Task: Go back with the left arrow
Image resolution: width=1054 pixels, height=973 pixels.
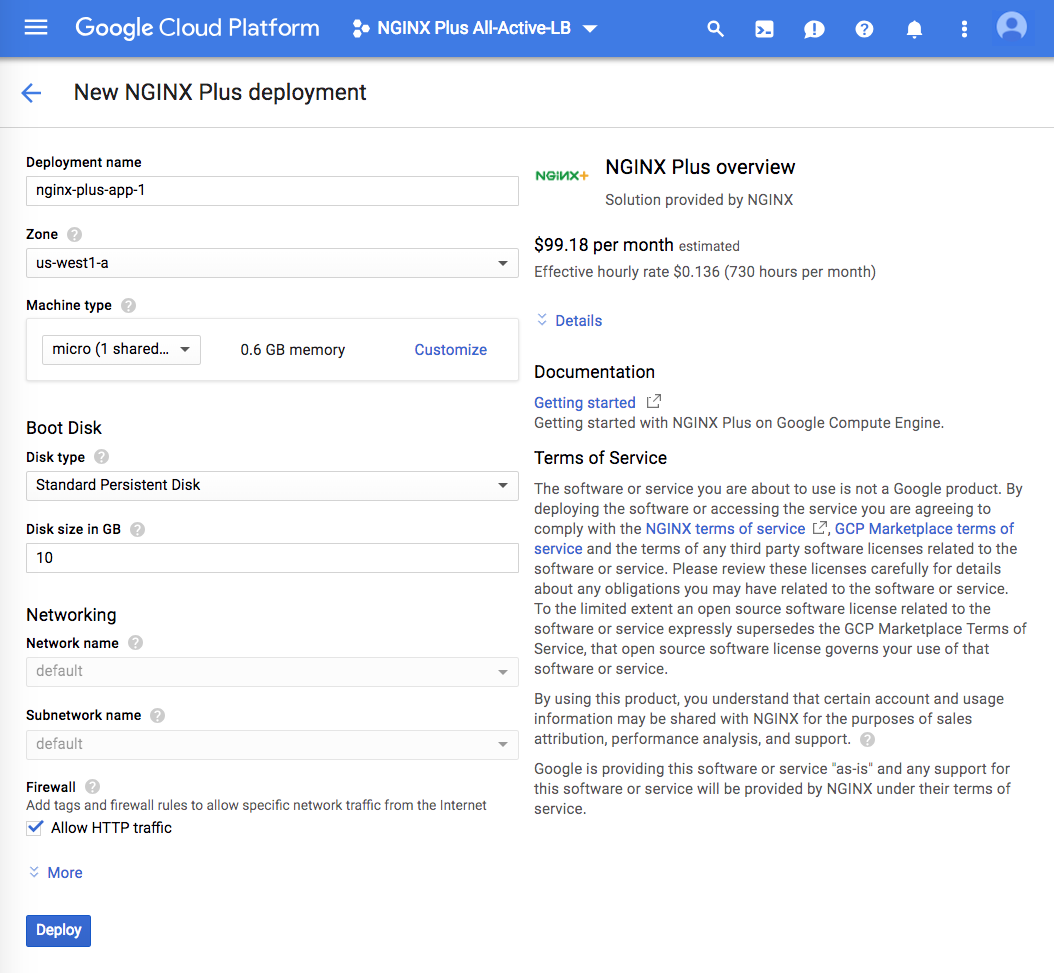Action: coord(32,93)
